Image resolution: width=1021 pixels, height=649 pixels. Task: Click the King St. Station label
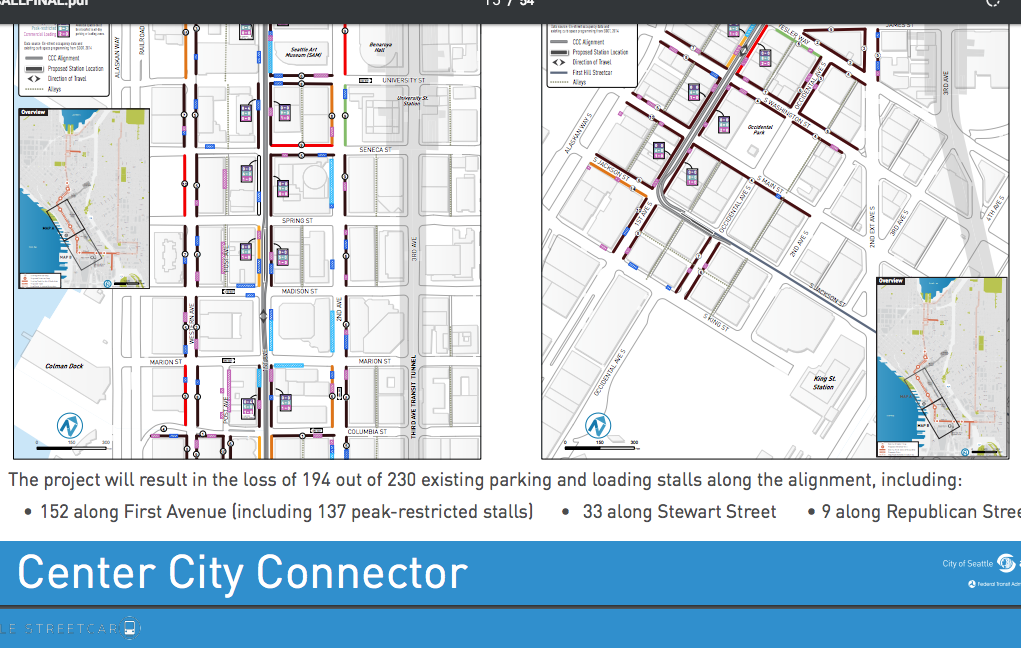tap(823, 383)
